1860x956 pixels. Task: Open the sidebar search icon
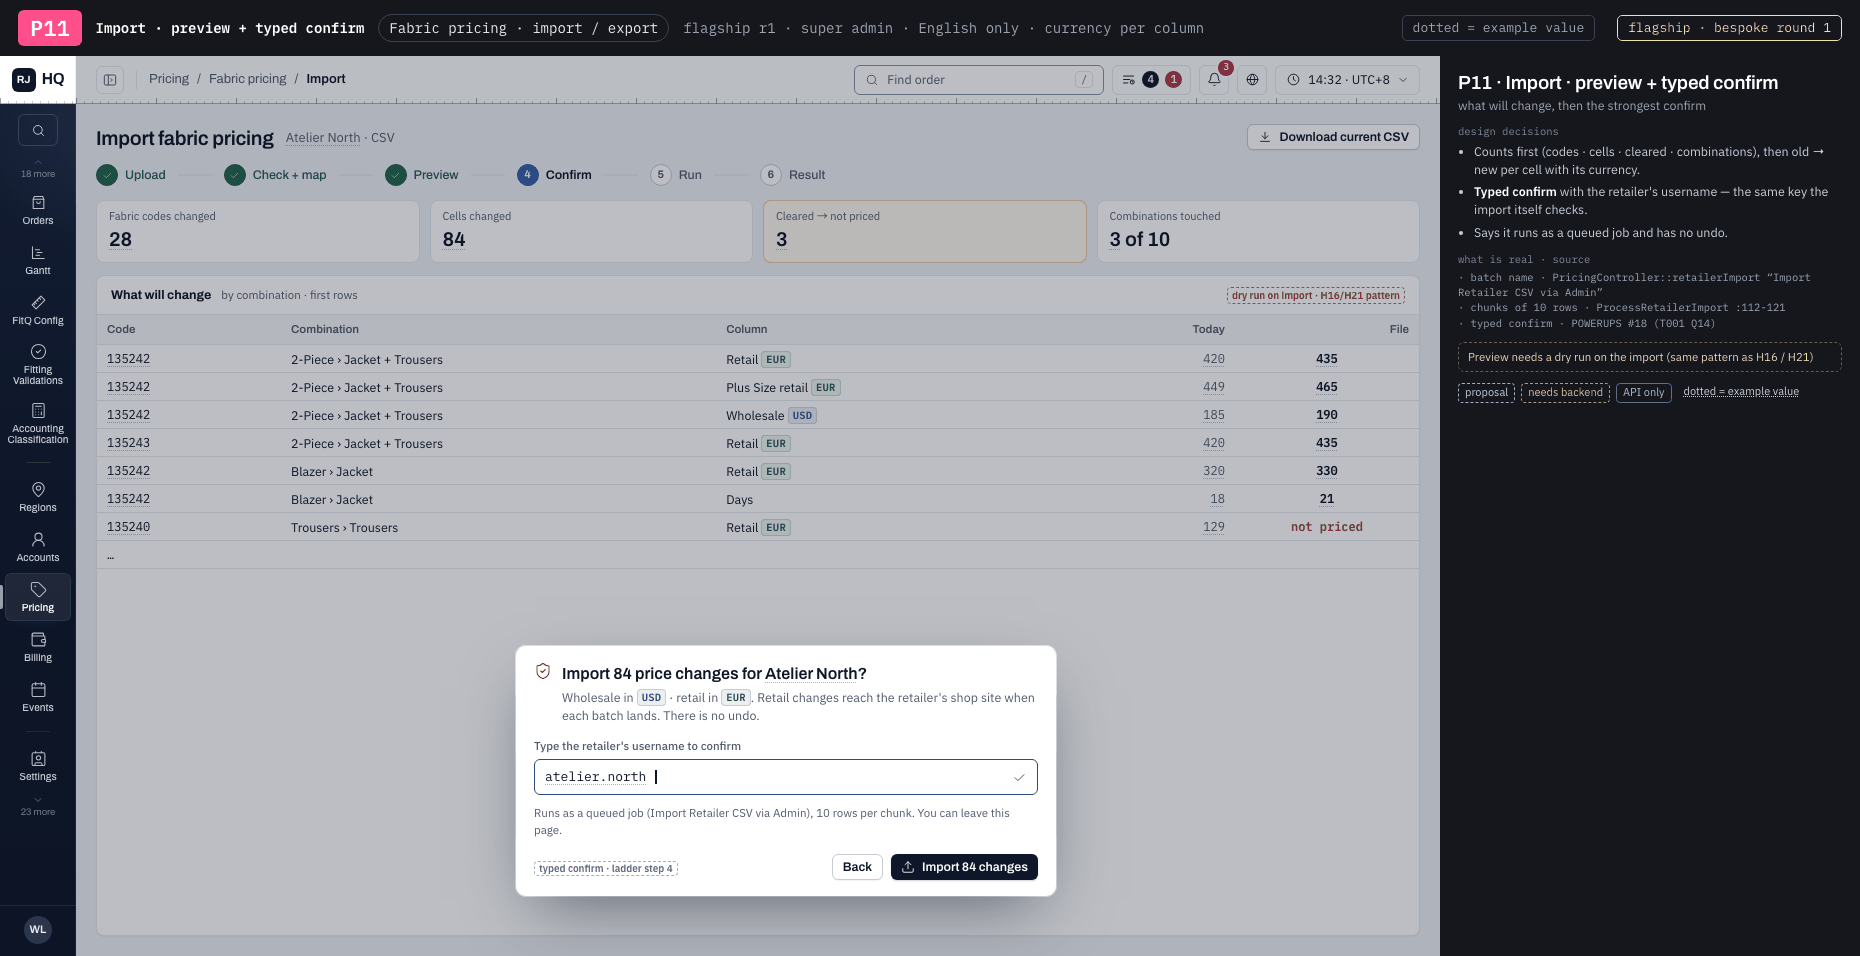click(38, 130)
